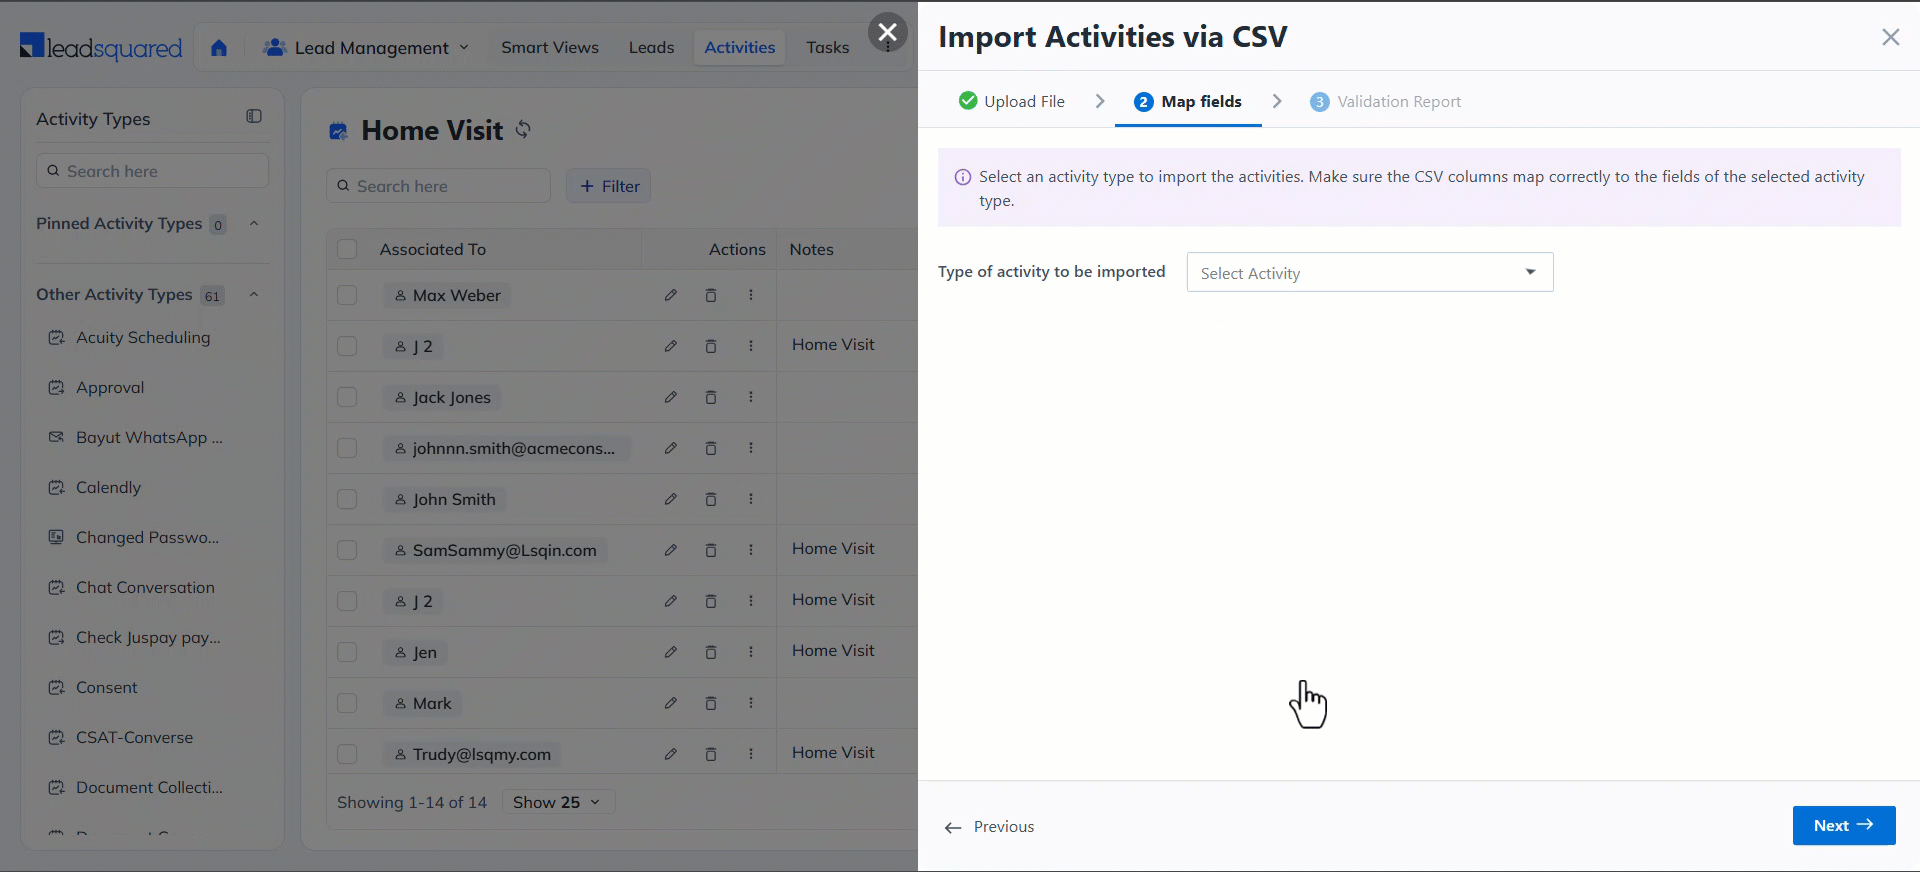Go back with the Previous button
This screenshot has height=872, width=1920.
coord(989,826)
